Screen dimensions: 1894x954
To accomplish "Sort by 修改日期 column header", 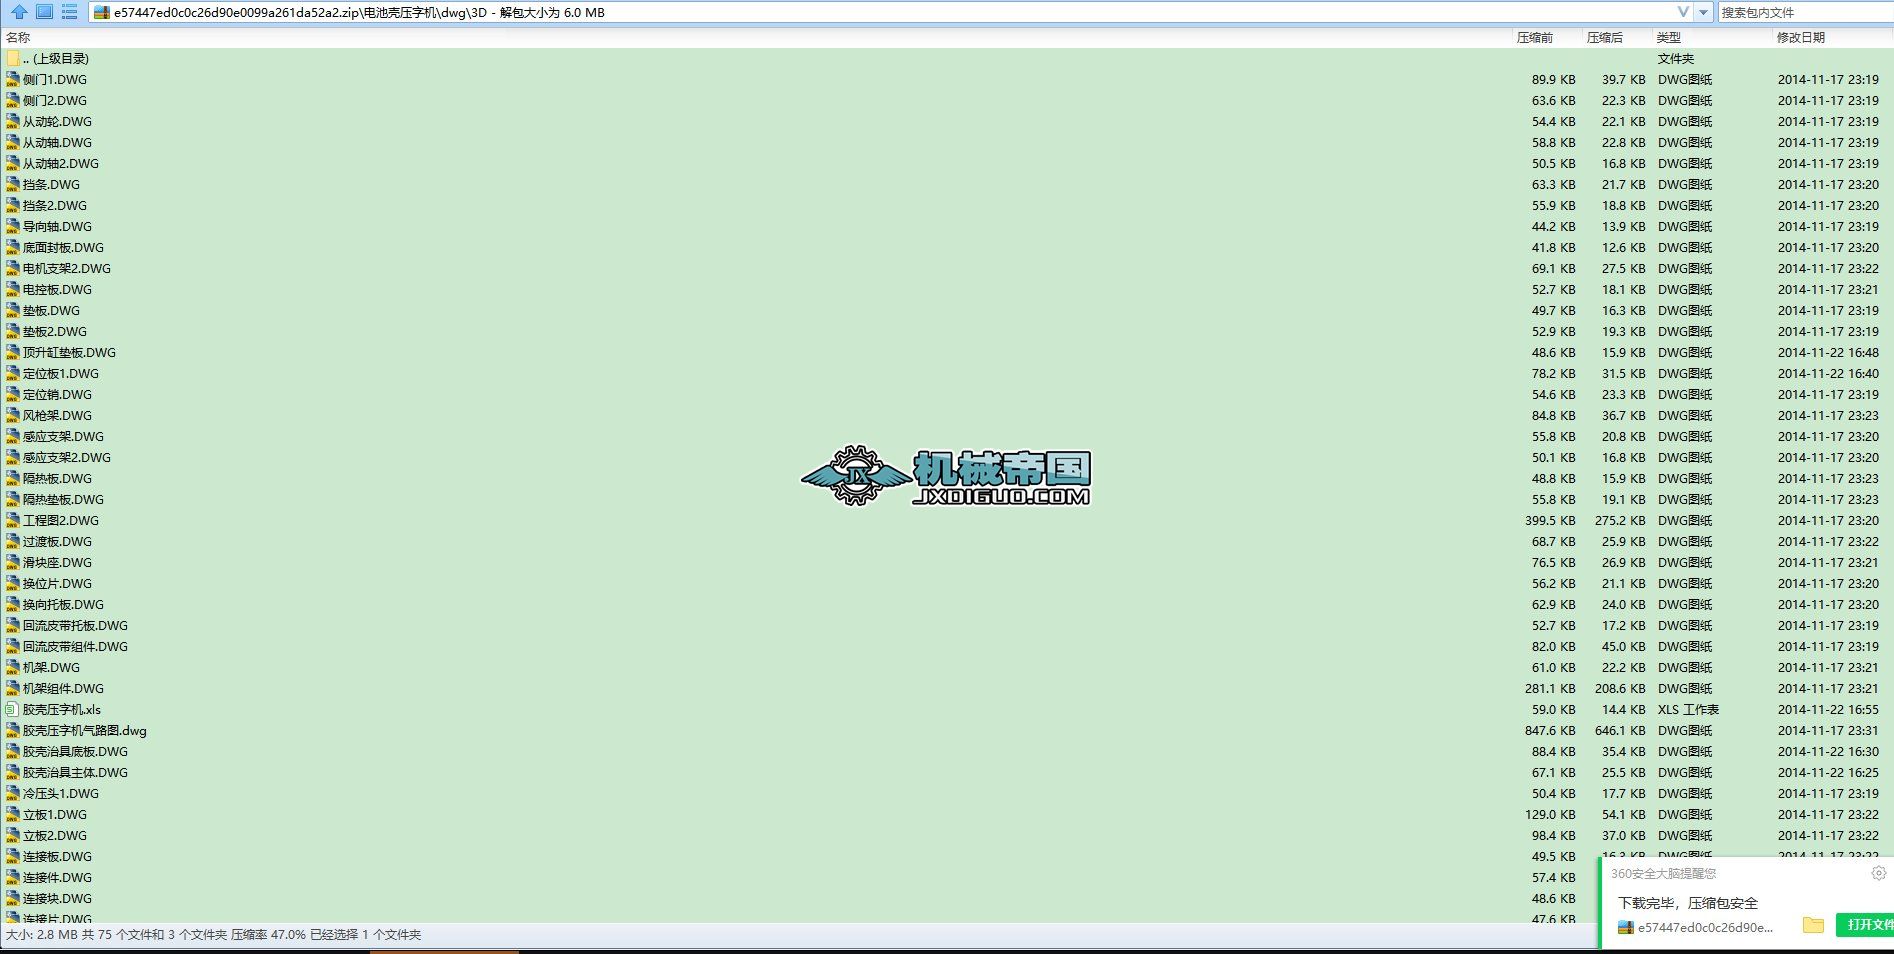I will [1800, 37].
